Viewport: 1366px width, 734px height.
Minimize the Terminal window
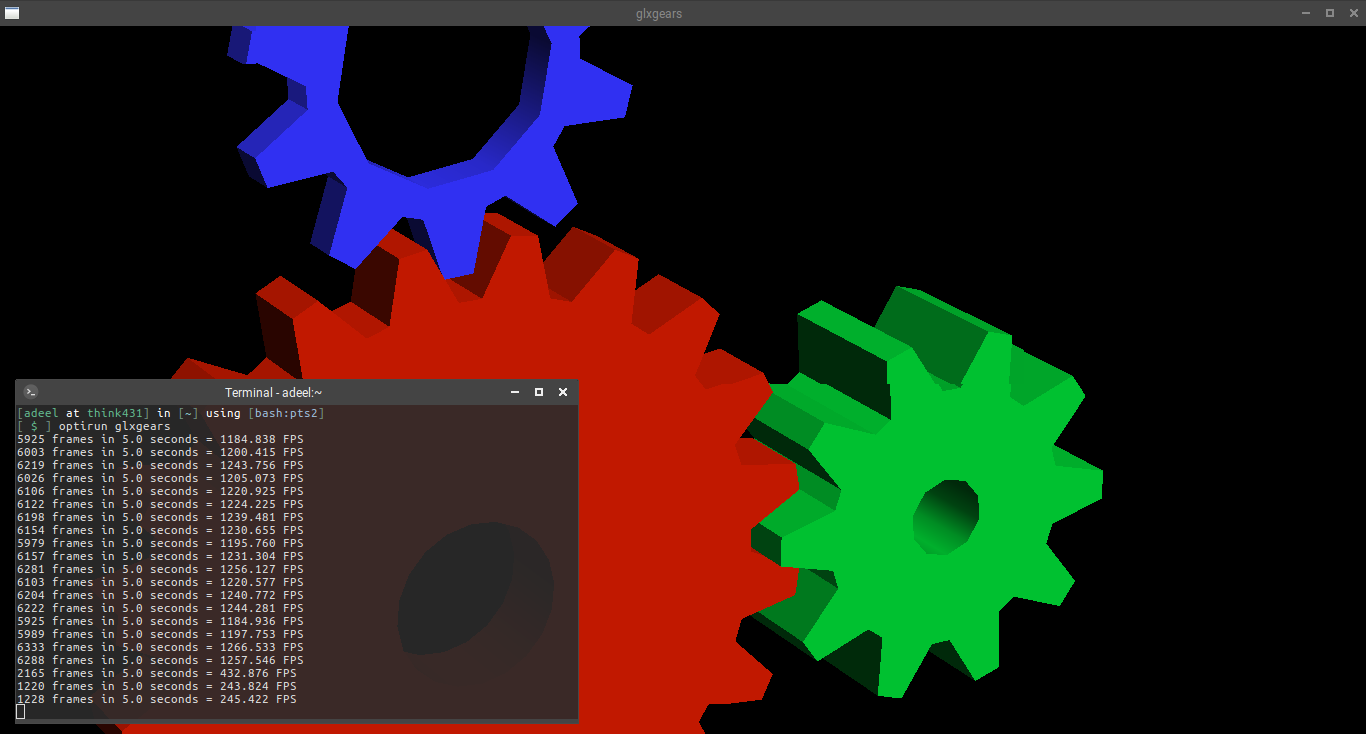coord(515,392)
